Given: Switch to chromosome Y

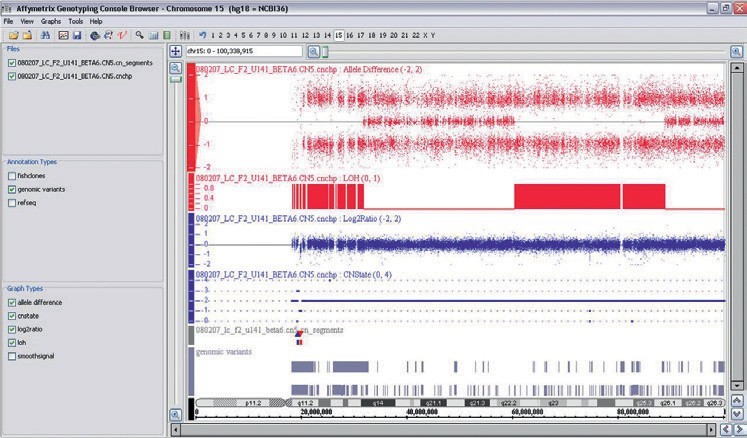Looking at the screenshot, I should pyautogui.click(x=433, y=35).
